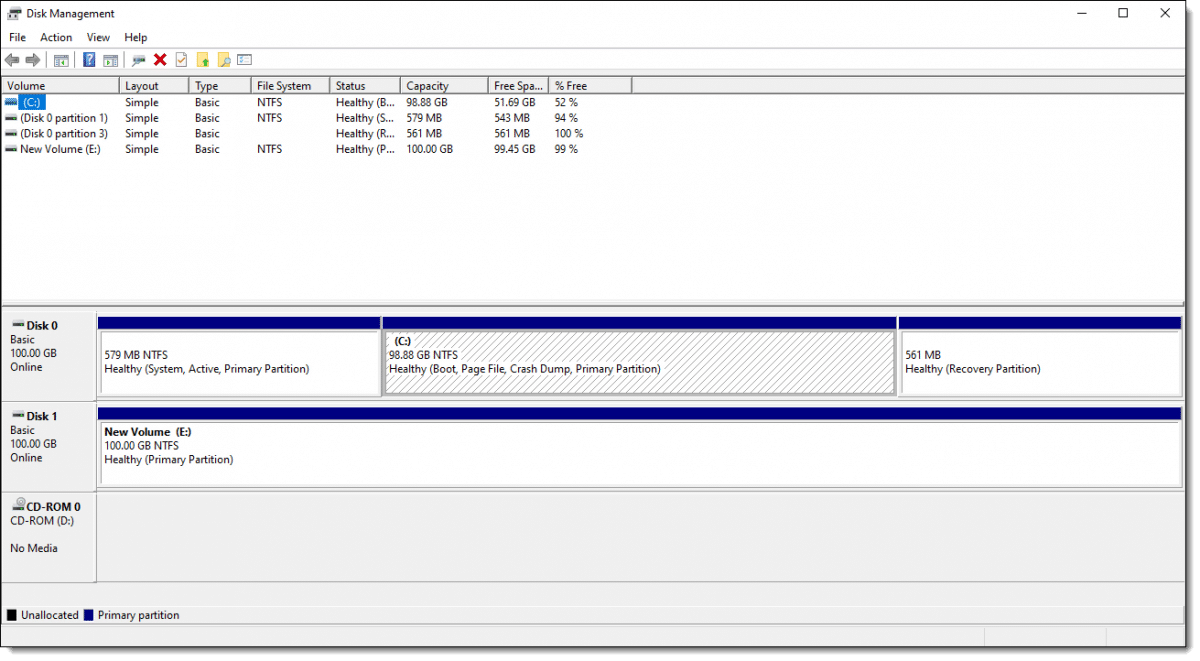Select the 561 MB Recovery Partition on Disk 0
The image size is (1200, 661).
click(x=1040, y=355)
